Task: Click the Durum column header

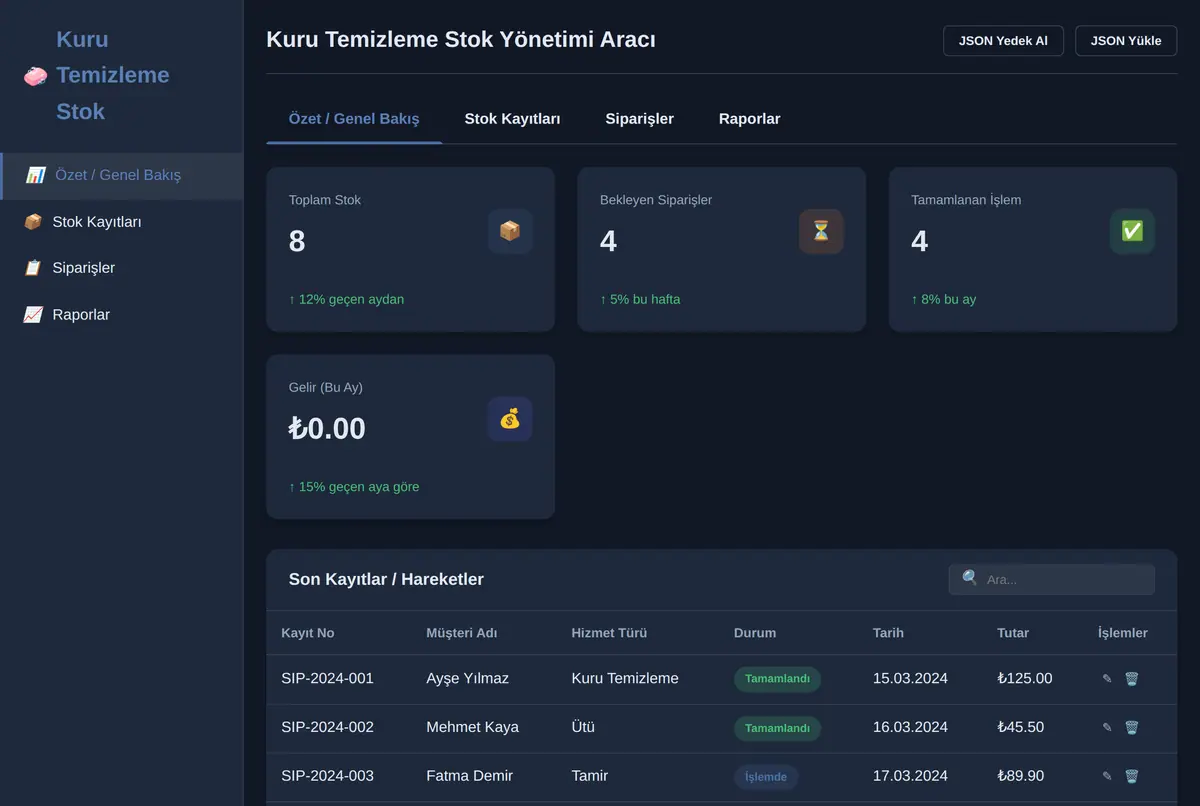Action: click(x=755, y=633)
